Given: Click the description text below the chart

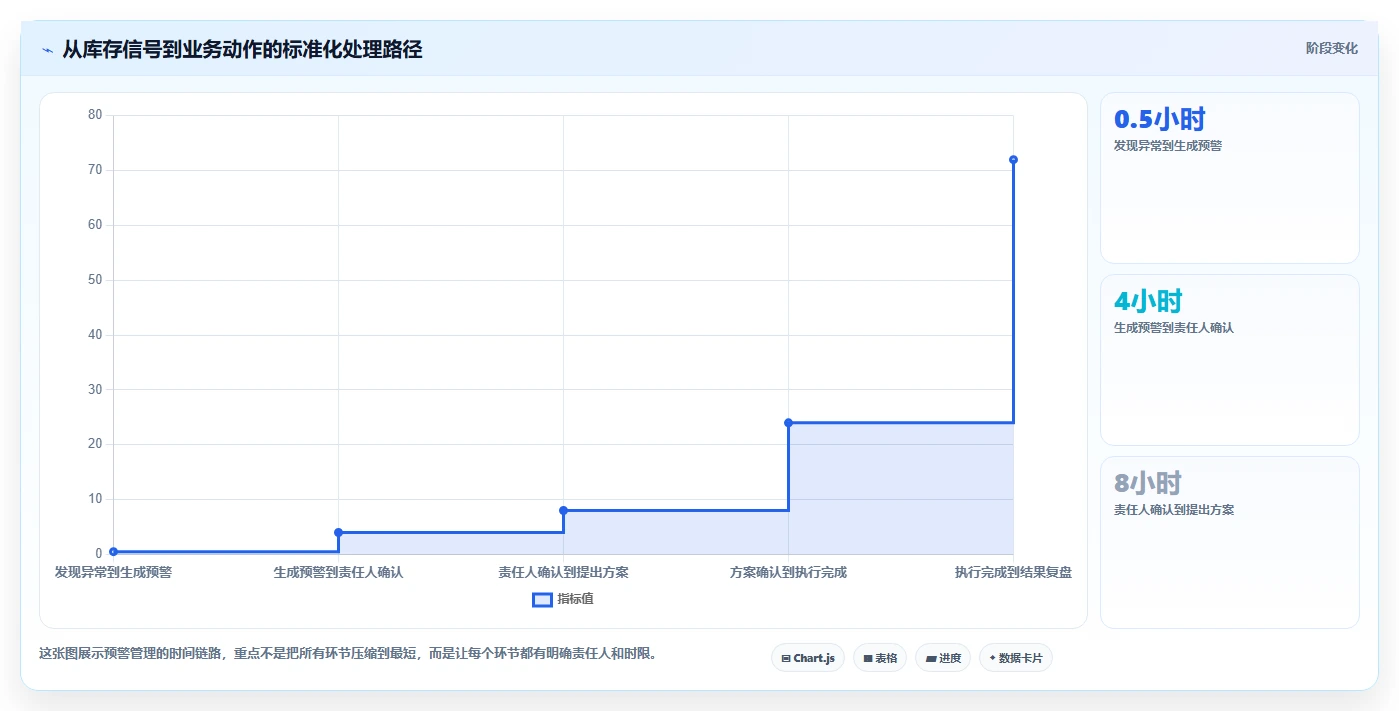Looking at the screenshot, I should coord(348,654).
